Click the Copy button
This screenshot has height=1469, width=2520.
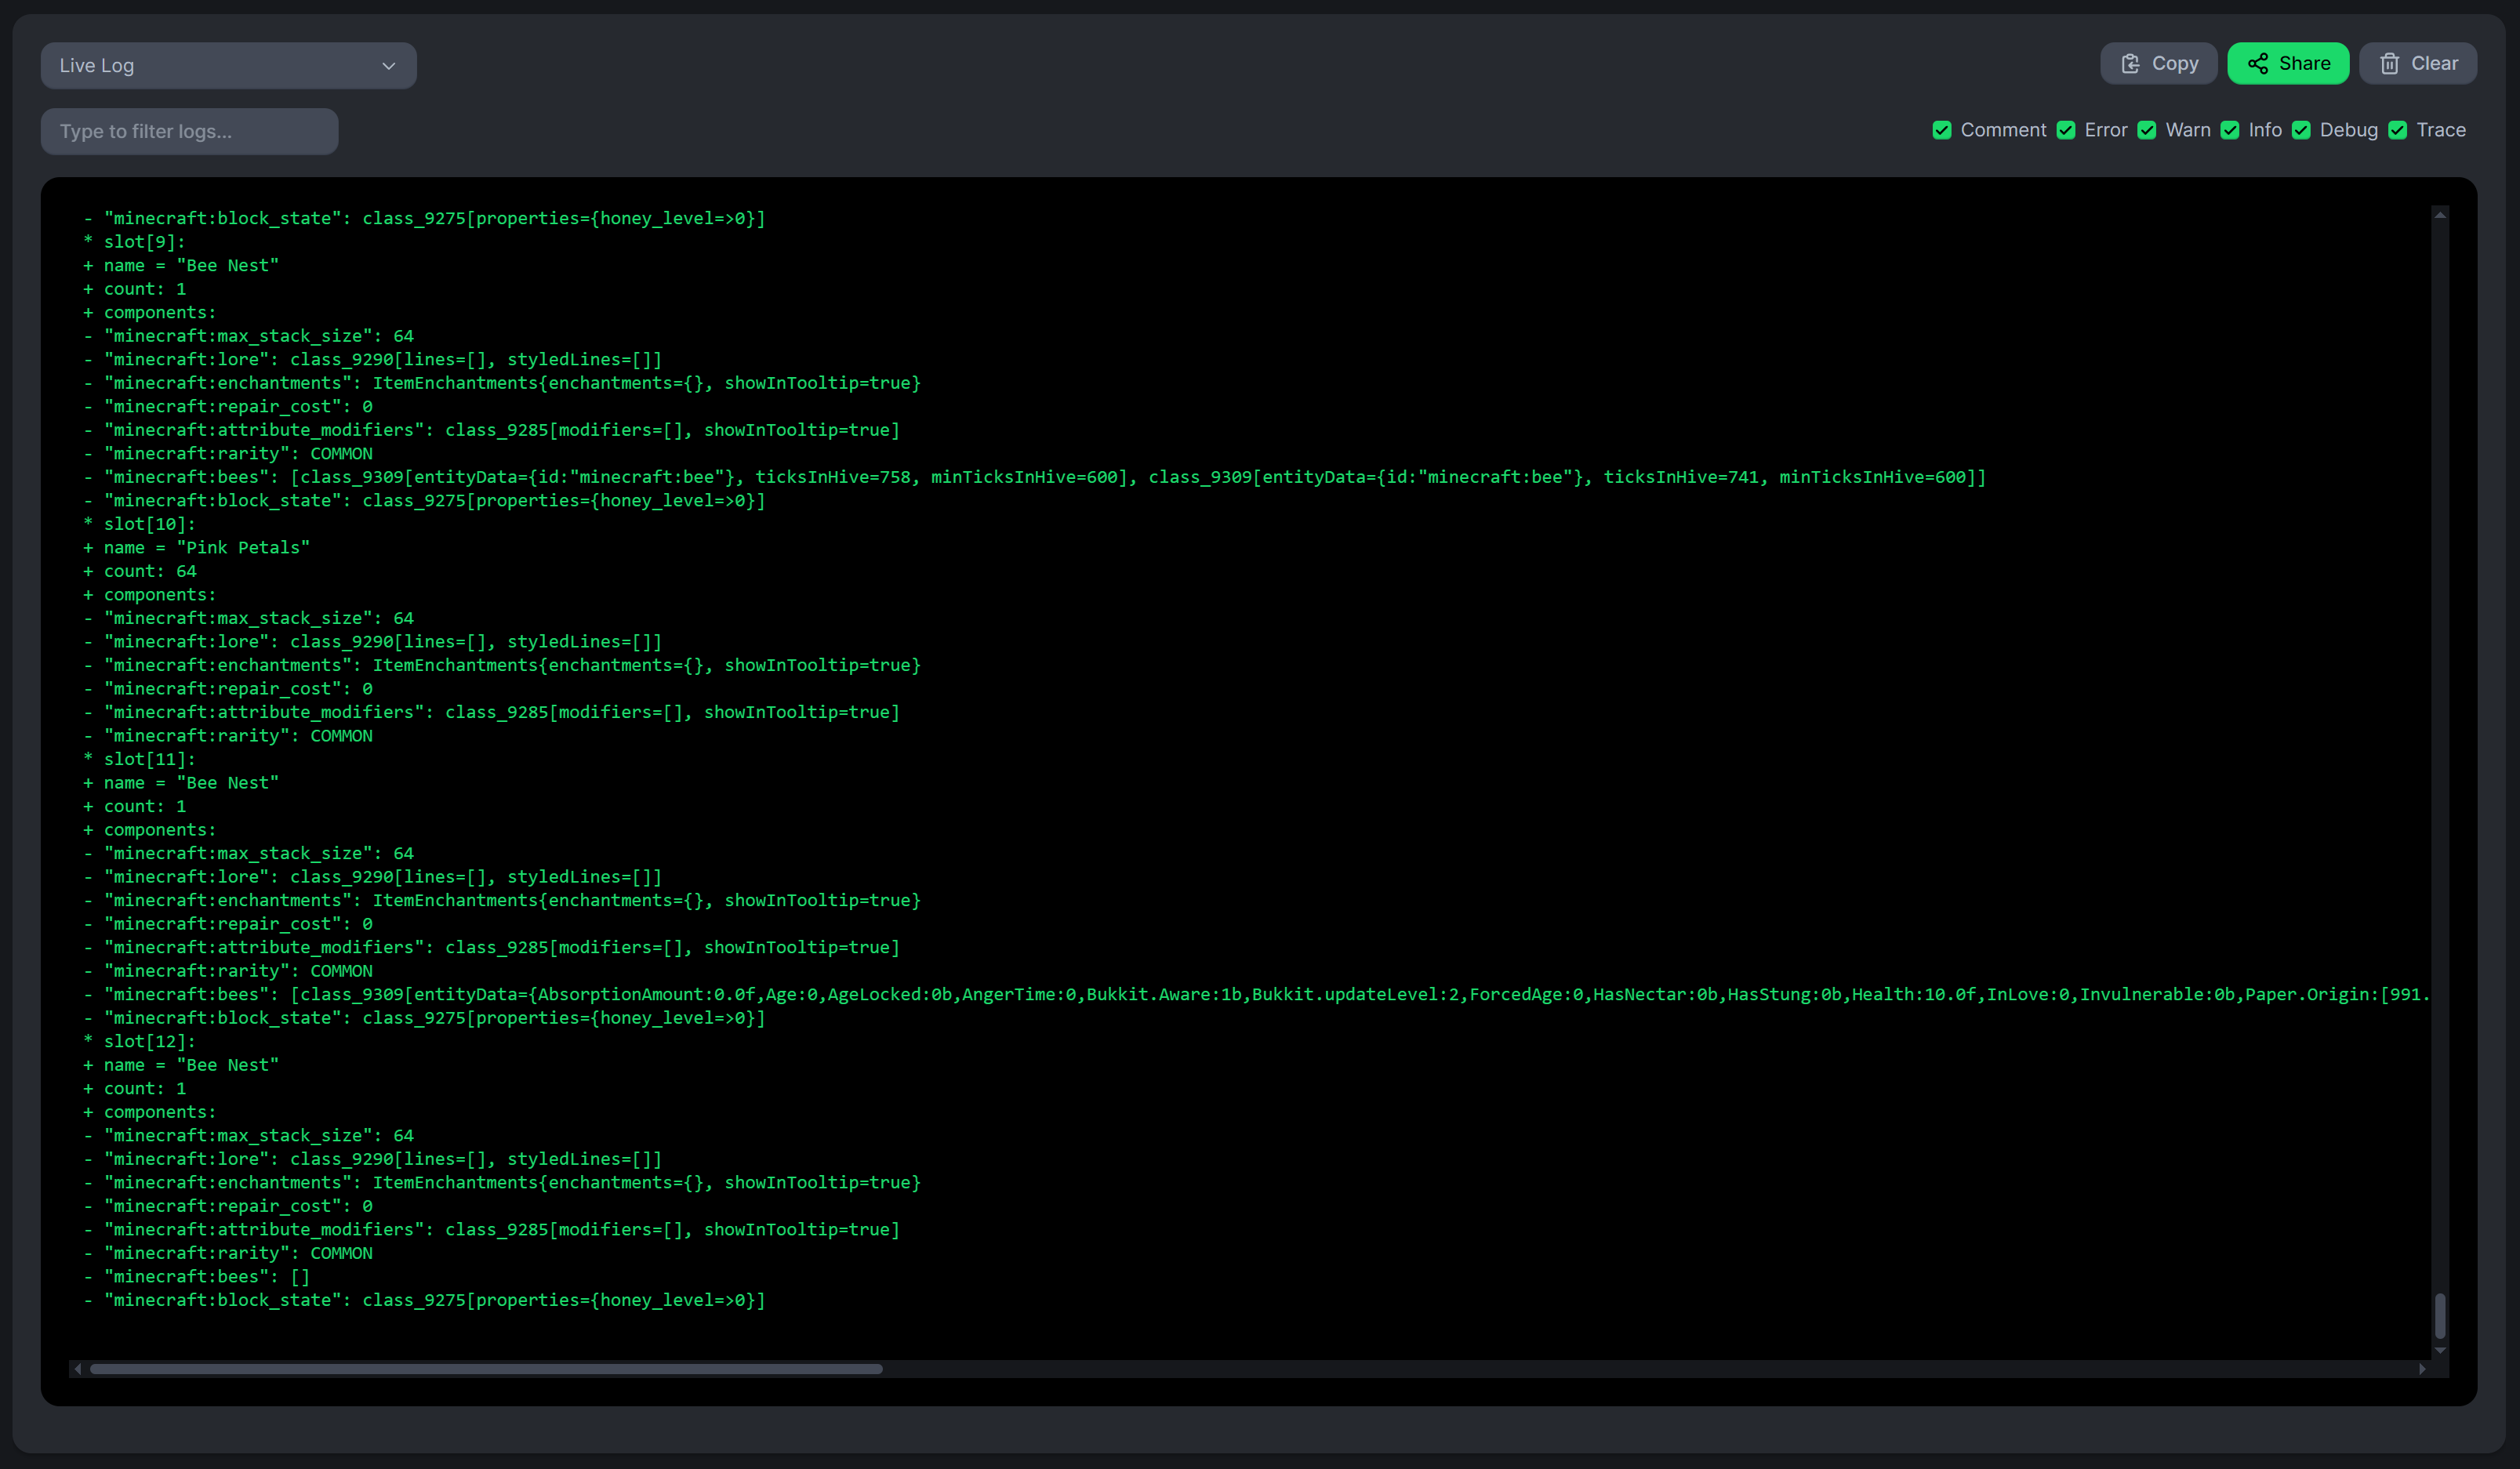pos(2158,63)
